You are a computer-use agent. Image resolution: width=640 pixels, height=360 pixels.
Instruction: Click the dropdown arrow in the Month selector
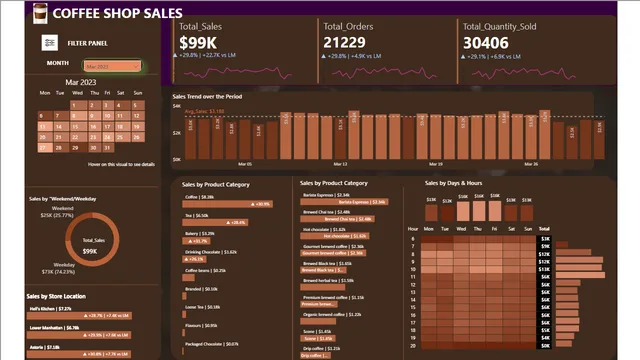point(136,66)
